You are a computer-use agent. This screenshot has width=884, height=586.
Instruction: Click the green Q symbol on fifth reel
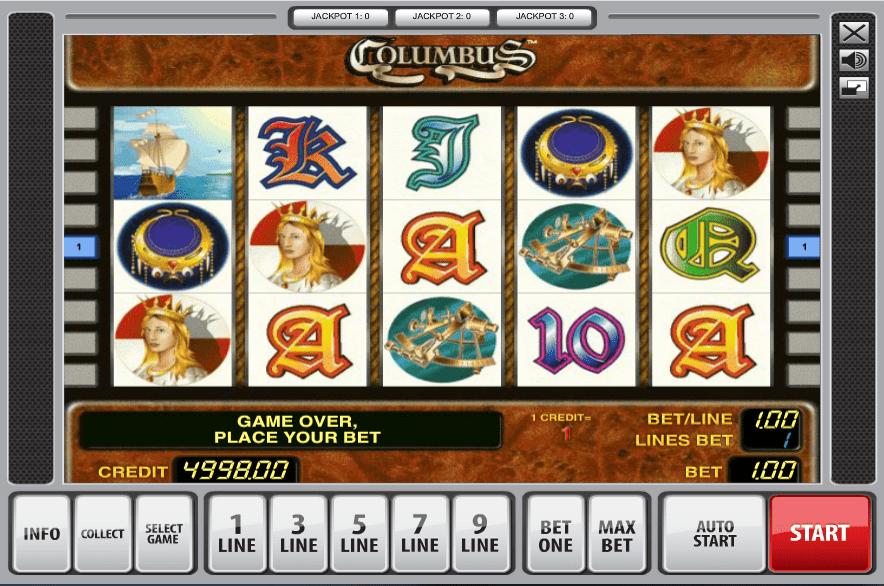pos(711,246)
